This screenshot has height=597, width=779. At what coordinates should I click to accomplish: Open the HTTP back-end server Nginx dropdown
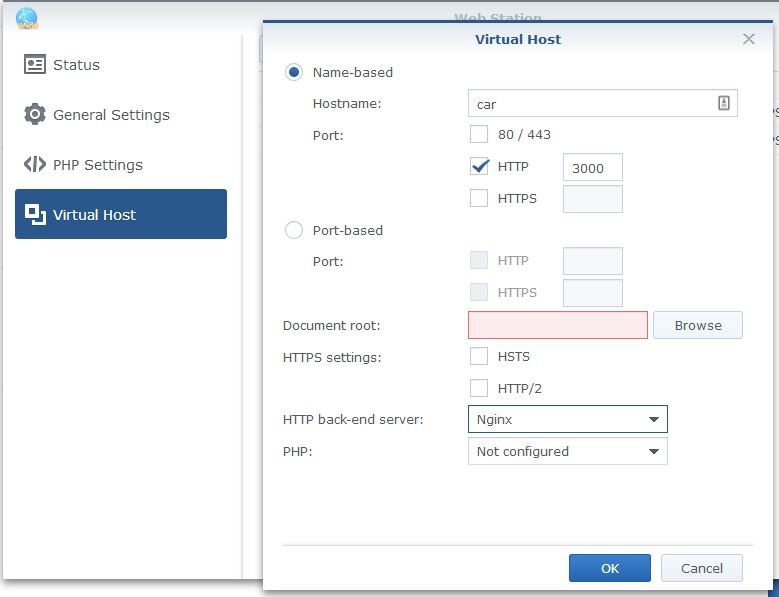point(568,419)
